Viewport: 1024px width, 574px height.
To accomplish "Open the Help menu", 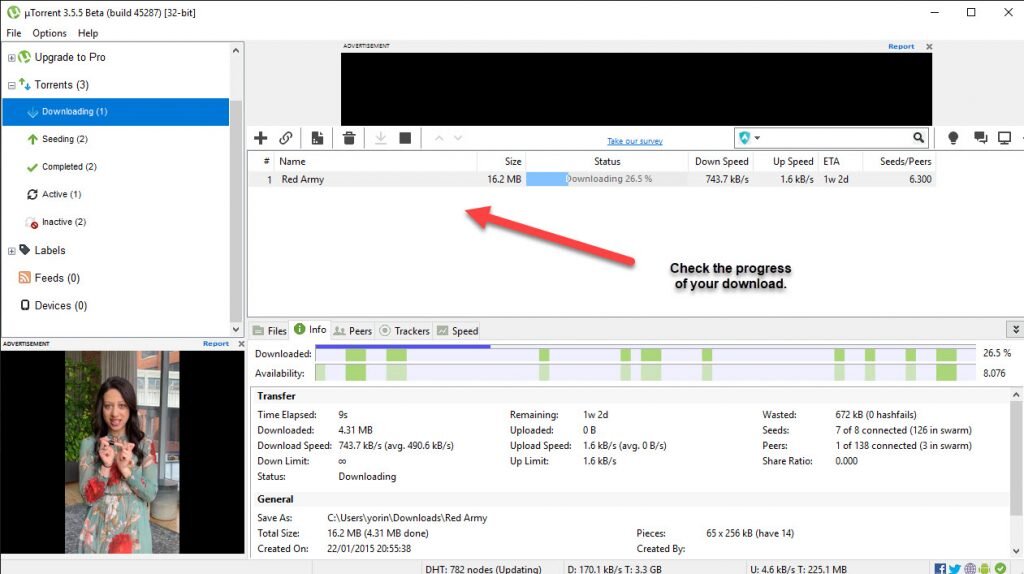I will [x=88, y=33].
